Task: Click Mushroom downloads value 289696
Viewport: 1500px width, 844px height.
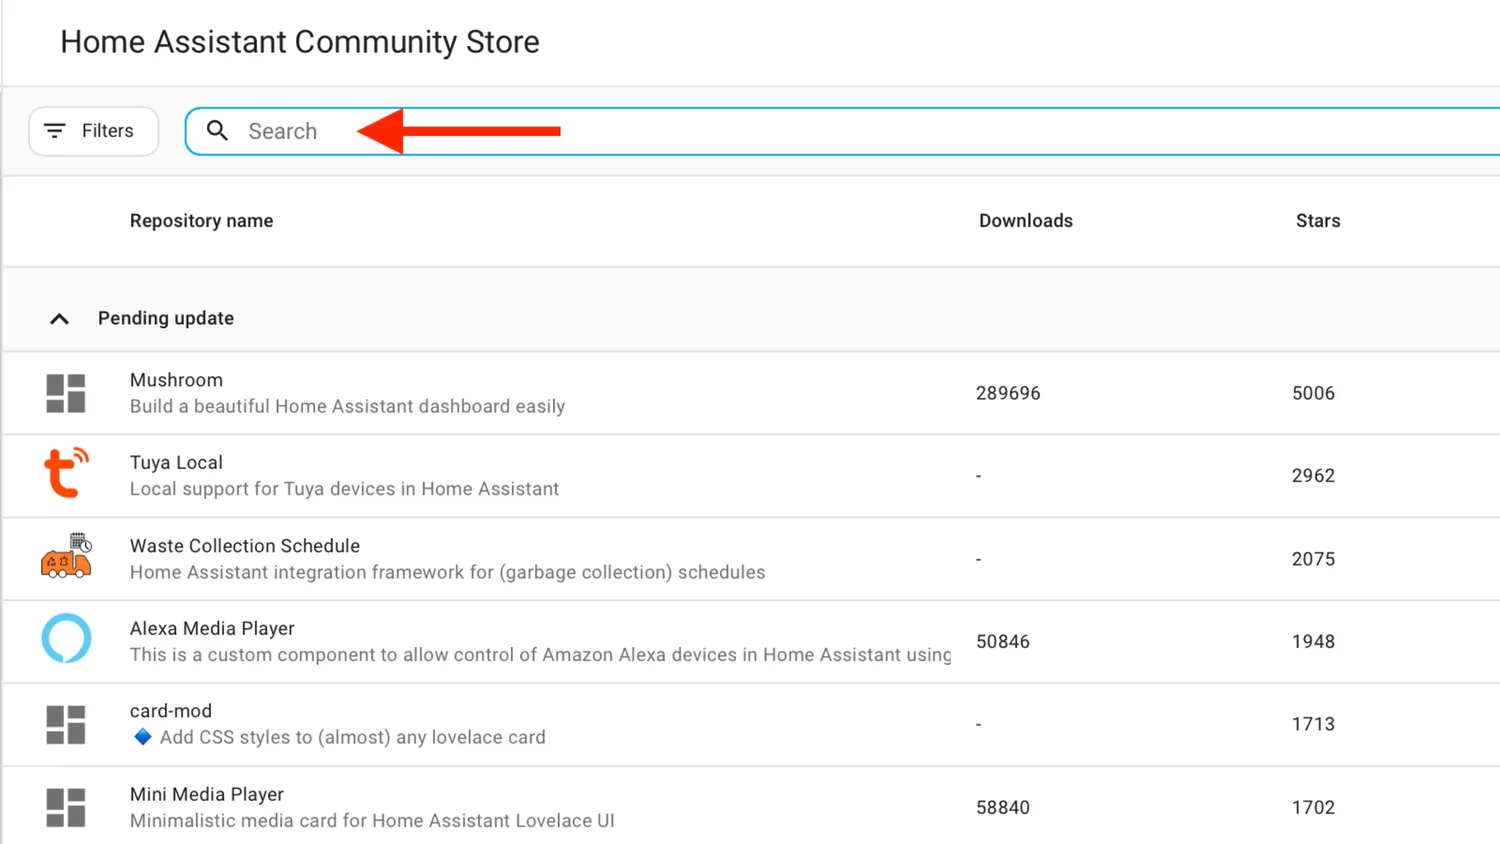Action: click(x=1008, y=393)
